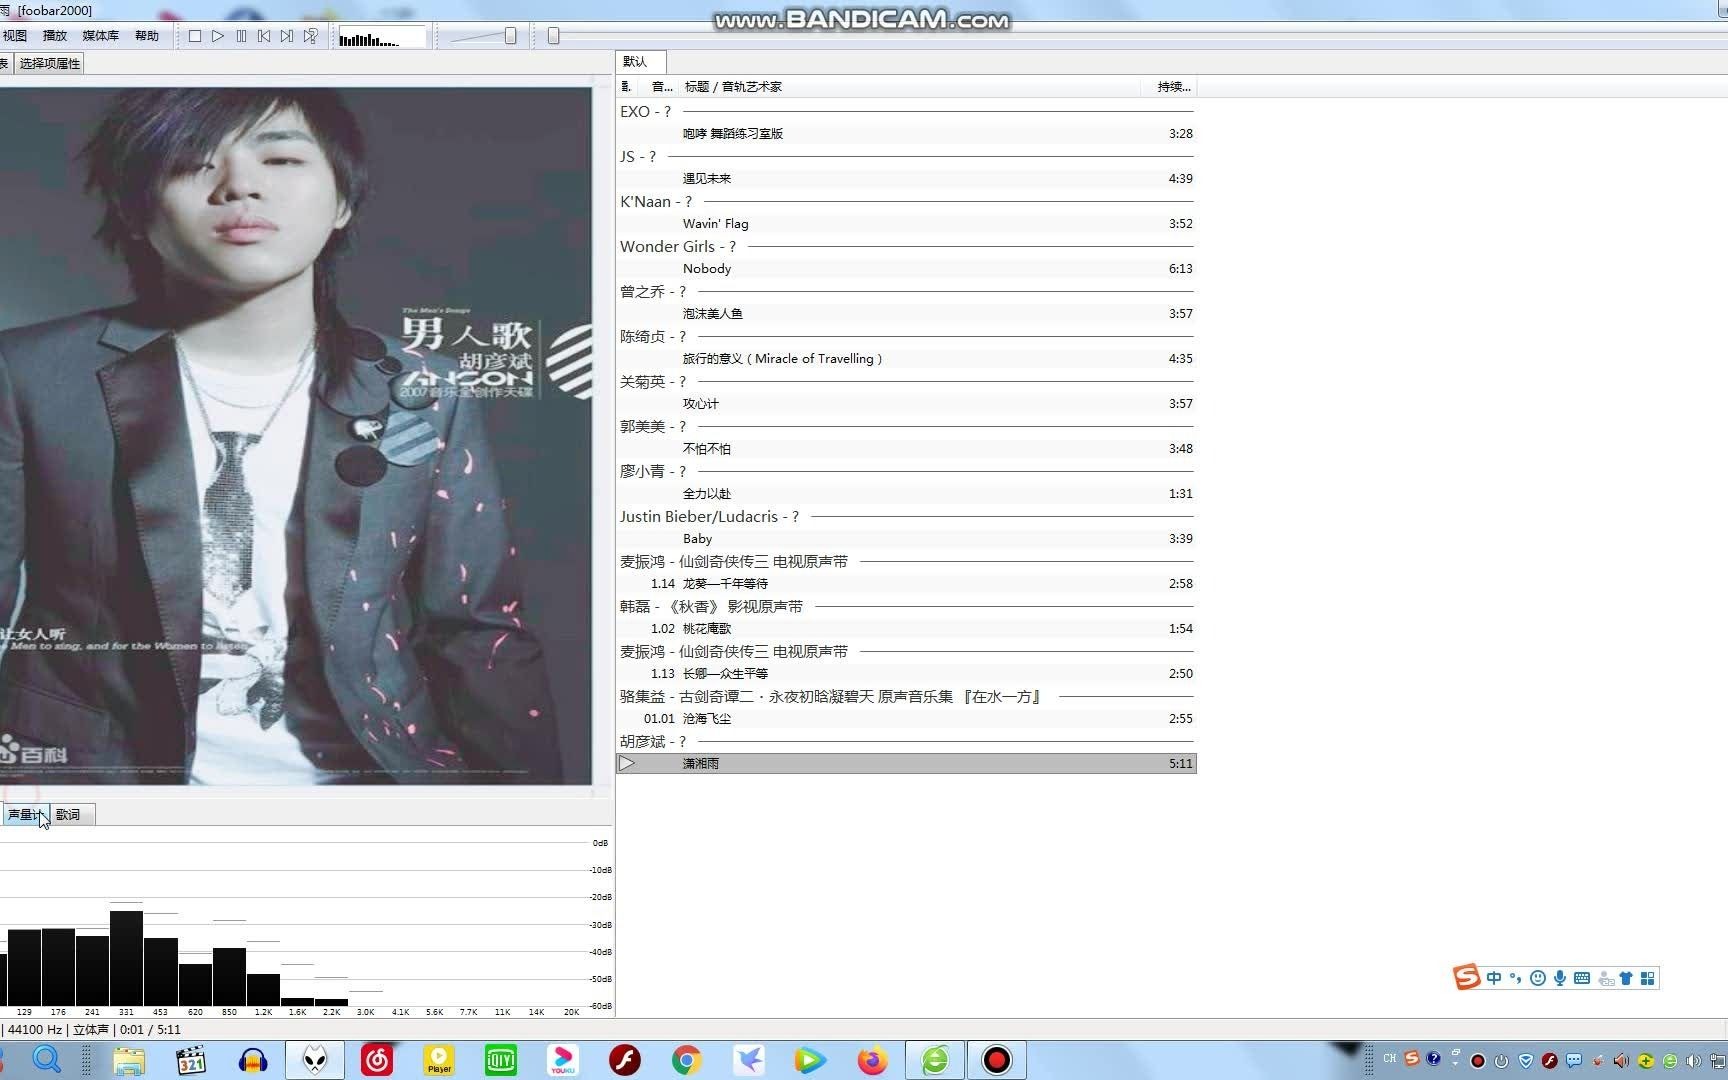The height and width of the screenshot is (1080, 1728).
Task: Open File Explorer from the taskbar
Action: coord(129,1060)
